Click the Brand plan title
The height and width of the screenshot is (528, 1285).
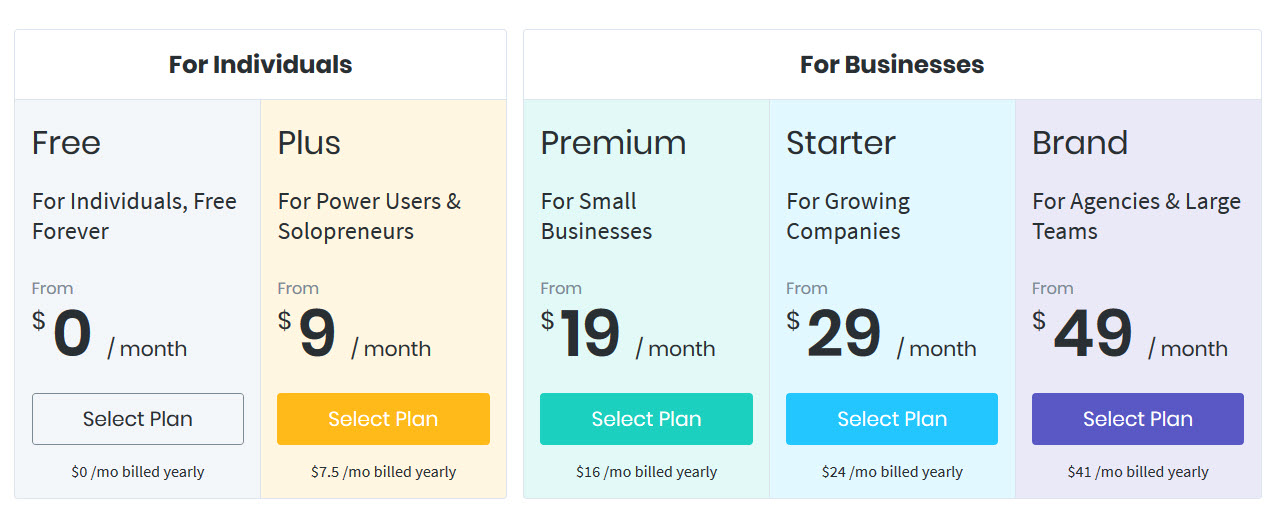(x=1080, y=143)
